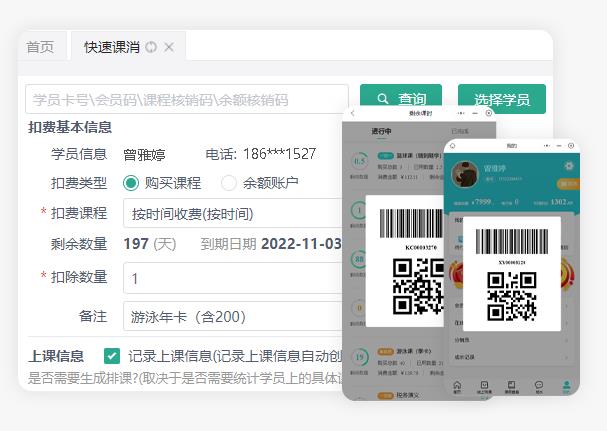
Task: Open more options in 剩余课时 phone screen
Action: click(461, 113)
